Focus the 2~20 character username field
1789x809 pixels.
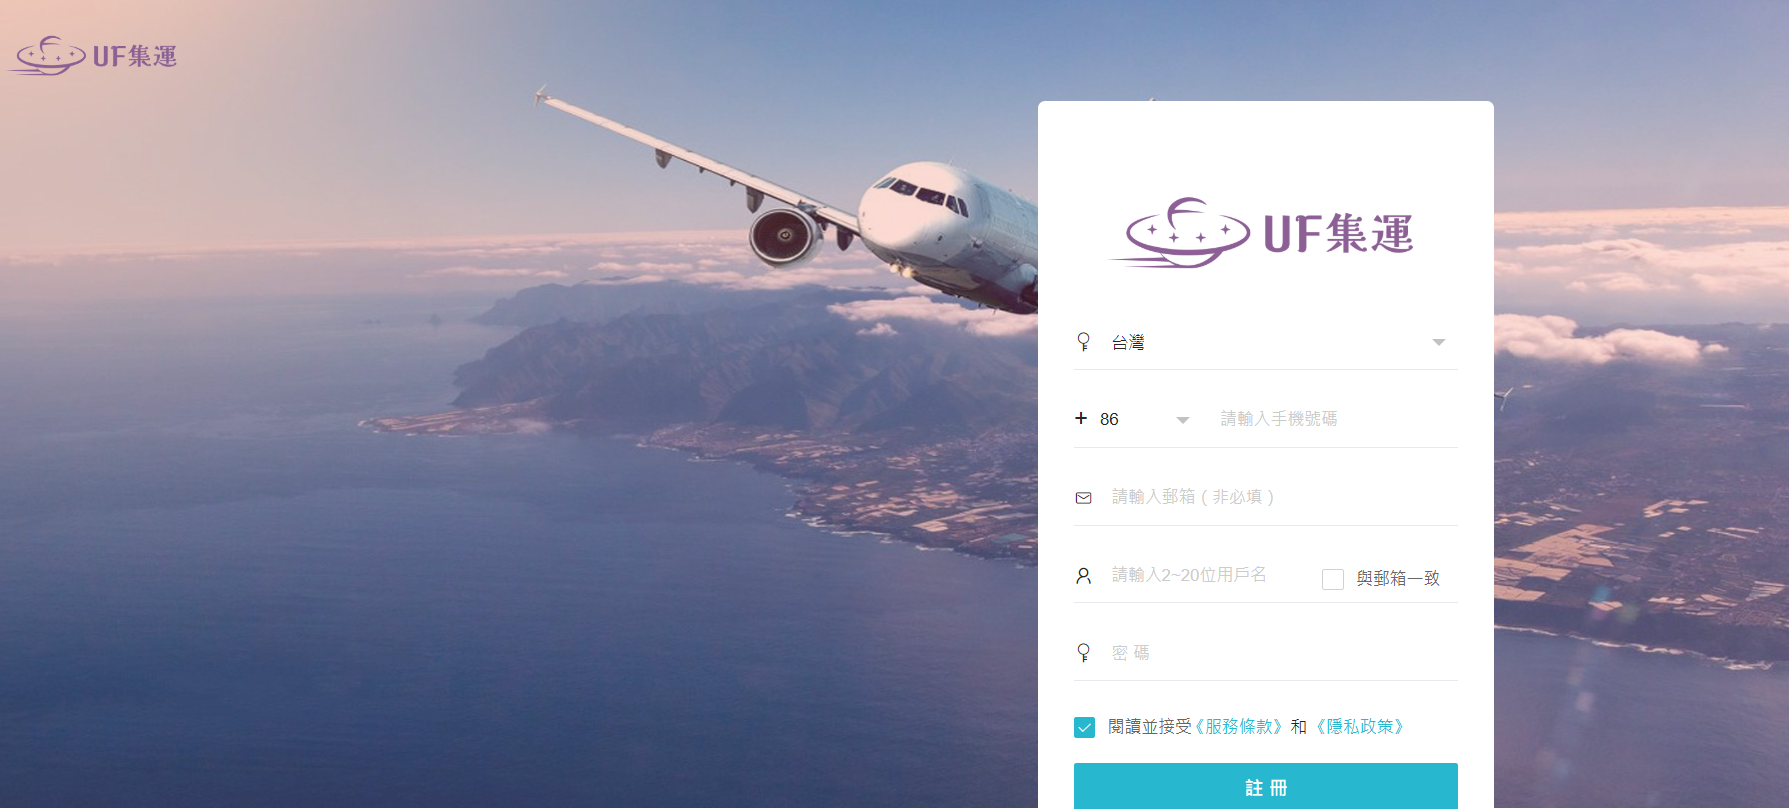(x=1210, y=575)
